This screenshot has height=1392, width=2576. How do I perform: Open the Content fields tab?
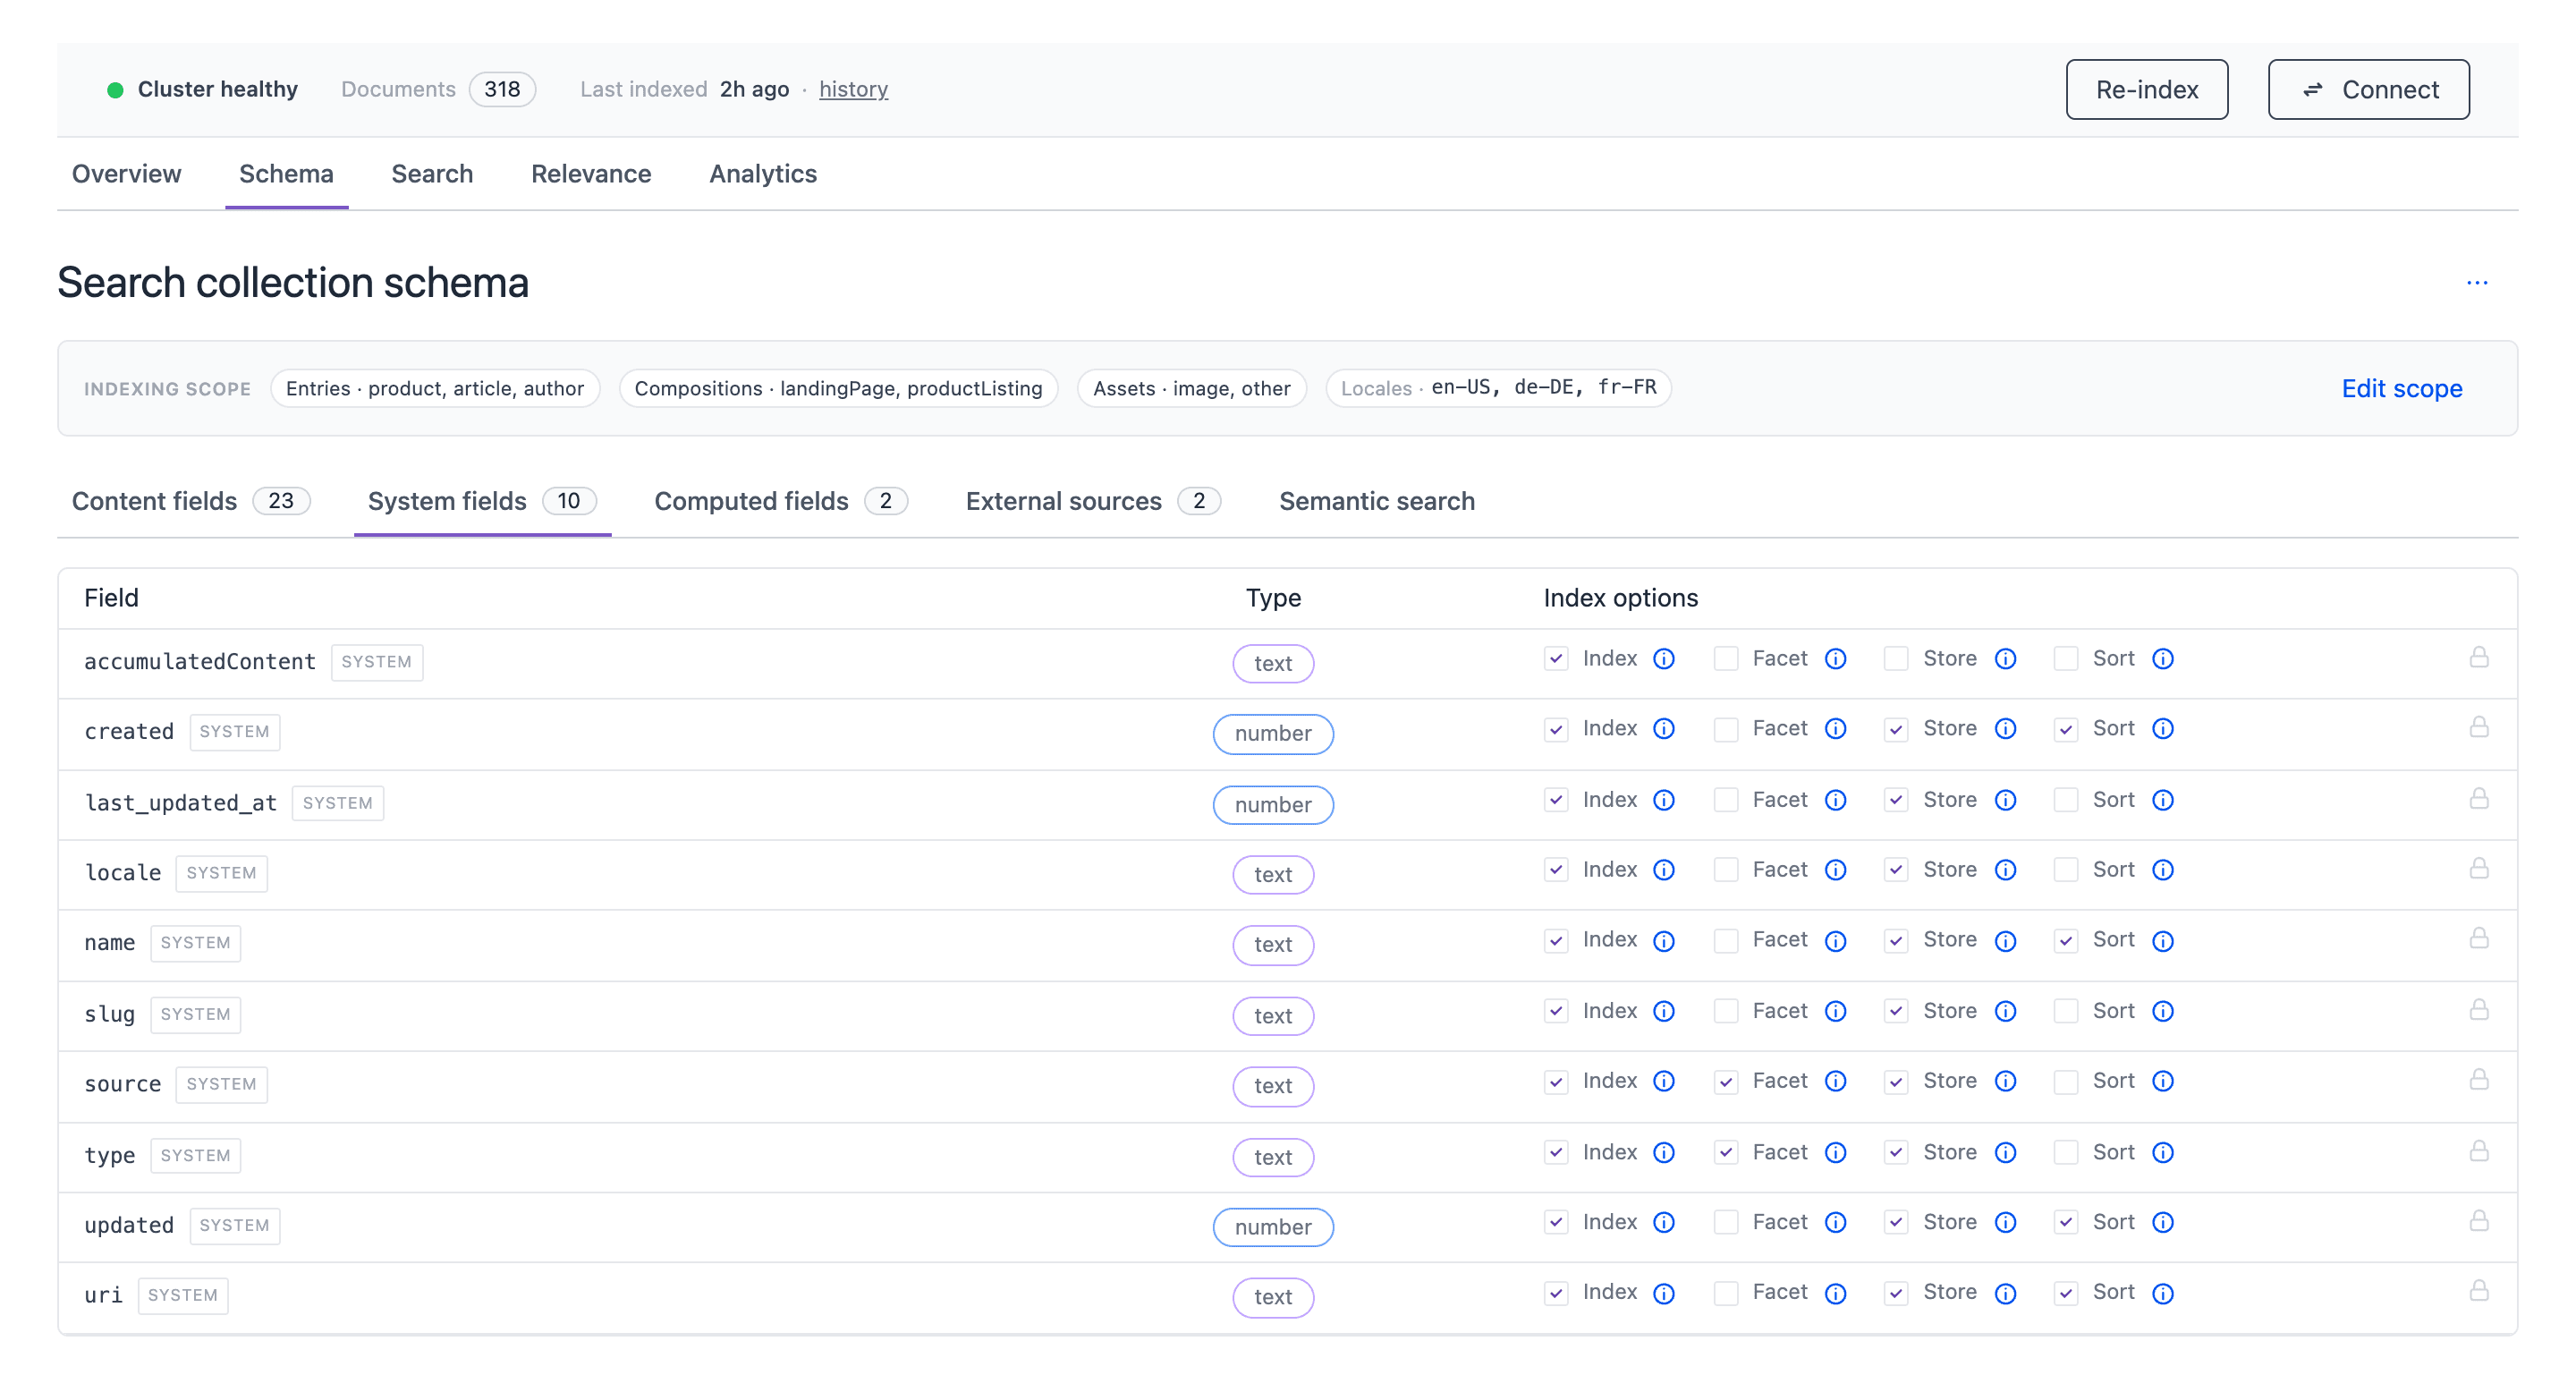point(190,501)
